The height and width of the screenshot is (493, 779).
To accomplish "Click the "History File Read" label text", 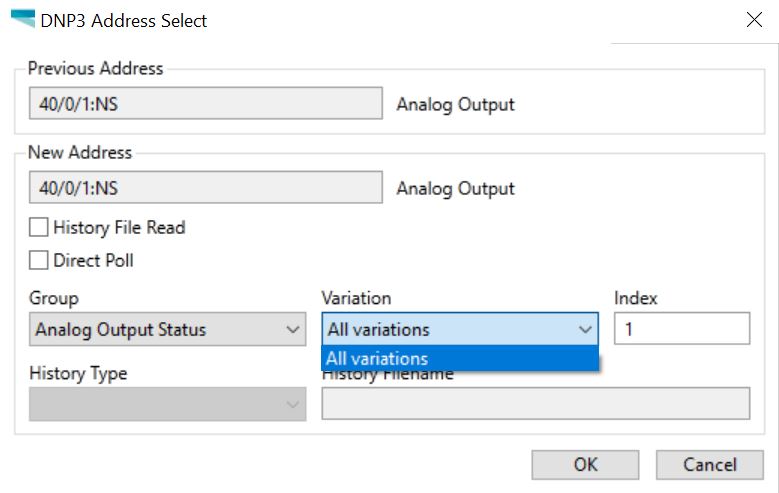I will pos(119,228).
